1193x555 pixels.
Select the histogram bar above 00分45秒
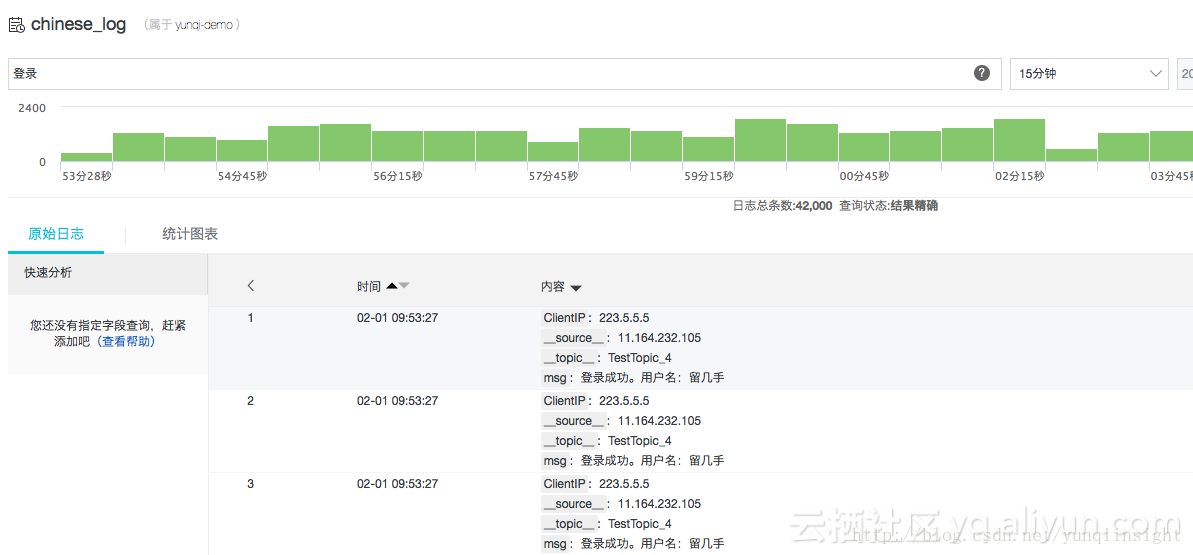point(864,147)
